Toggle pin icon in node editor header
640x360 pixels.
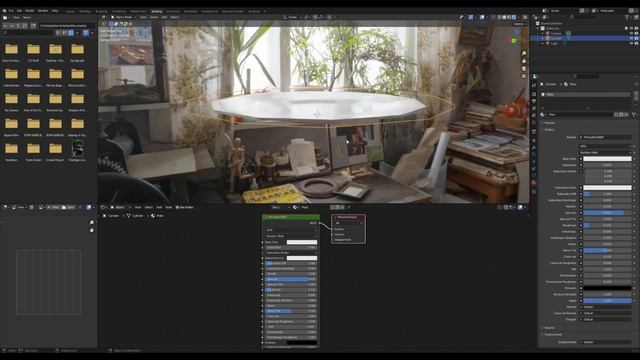[x=349, y=207]
